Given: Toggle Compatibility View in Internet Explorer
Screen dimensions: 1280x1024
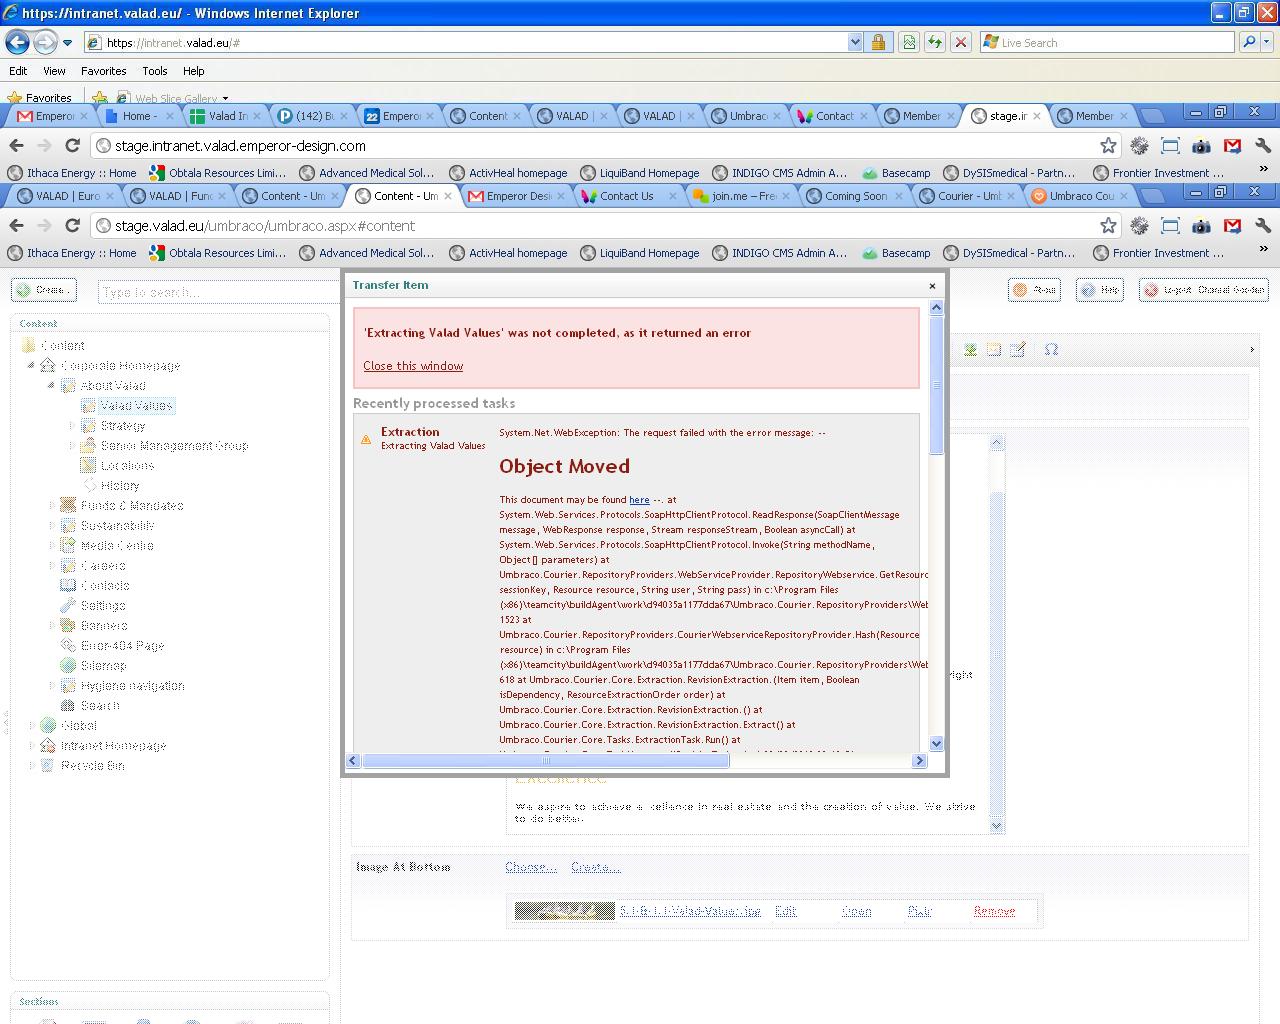Looking at the screenshot, I should (908, 42).
